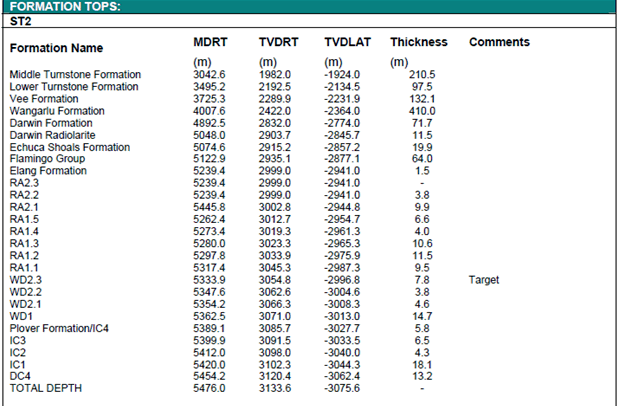The image size is (624, 406).
Task: Select the TVDRT column header
Action: coord(280,42)
